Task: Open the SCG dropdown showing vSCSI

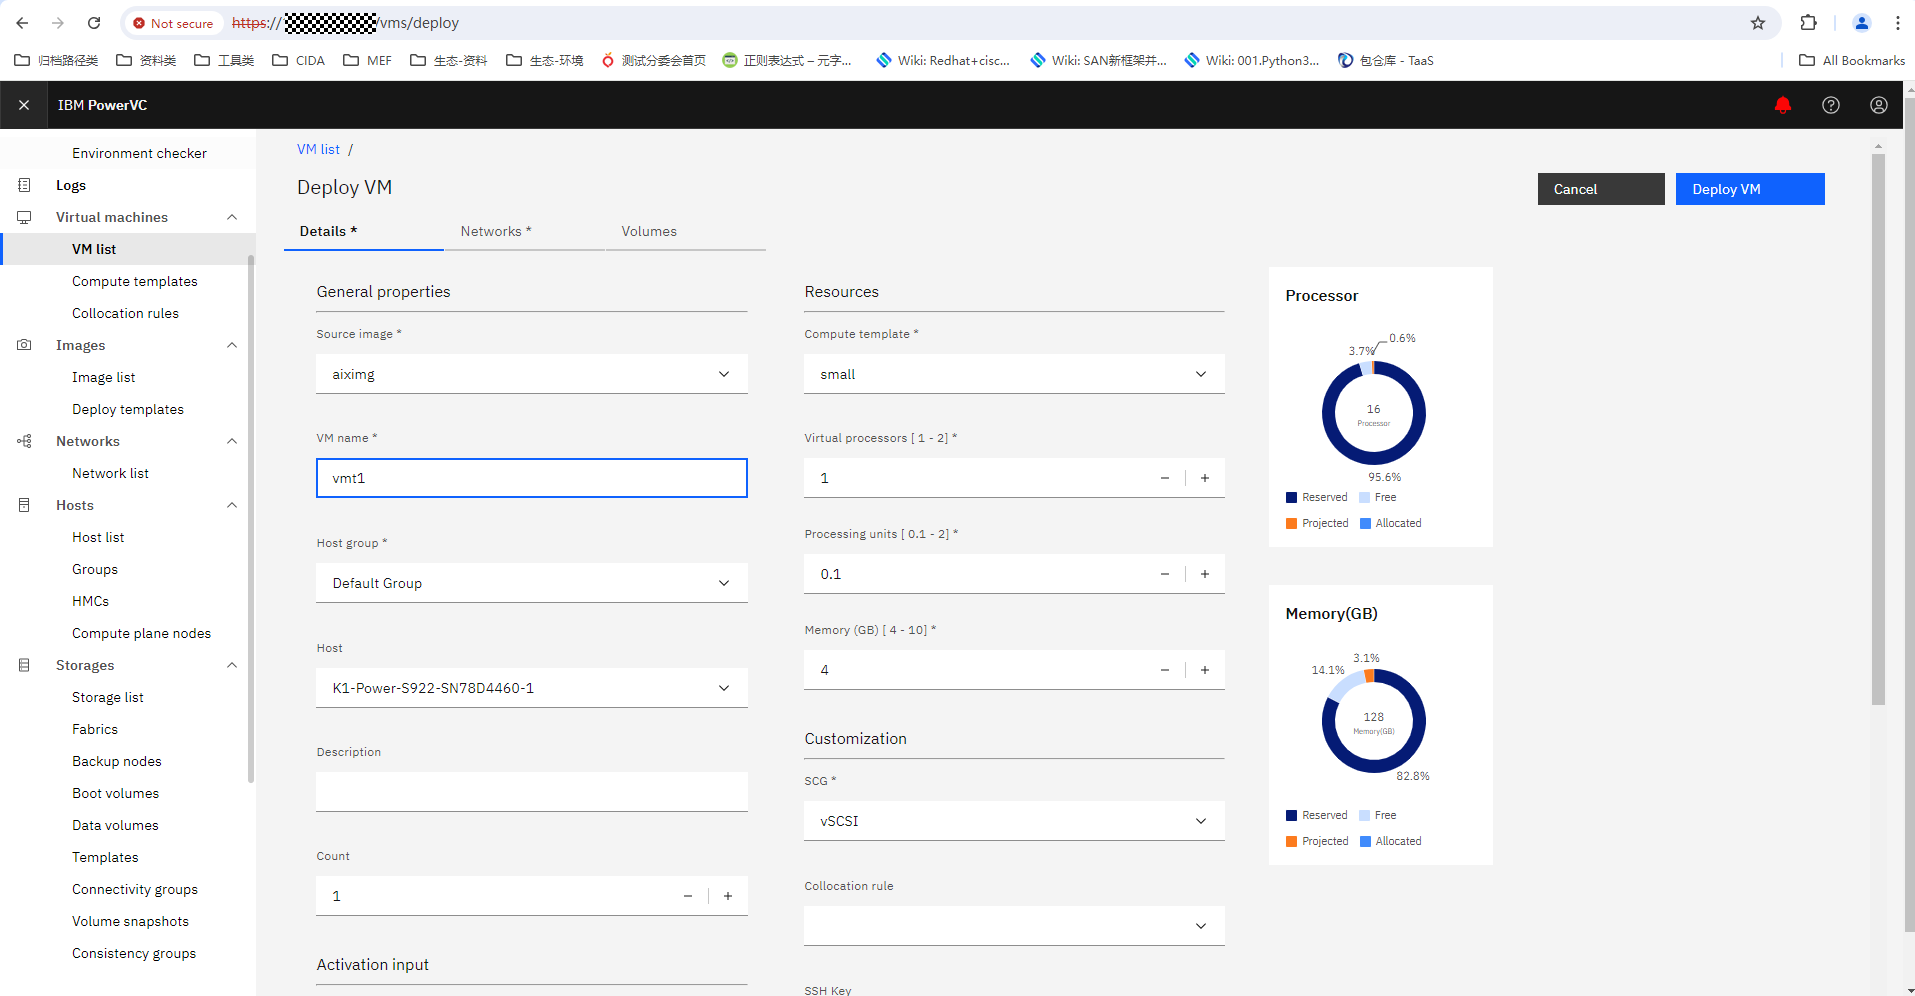Action: 1014,821
